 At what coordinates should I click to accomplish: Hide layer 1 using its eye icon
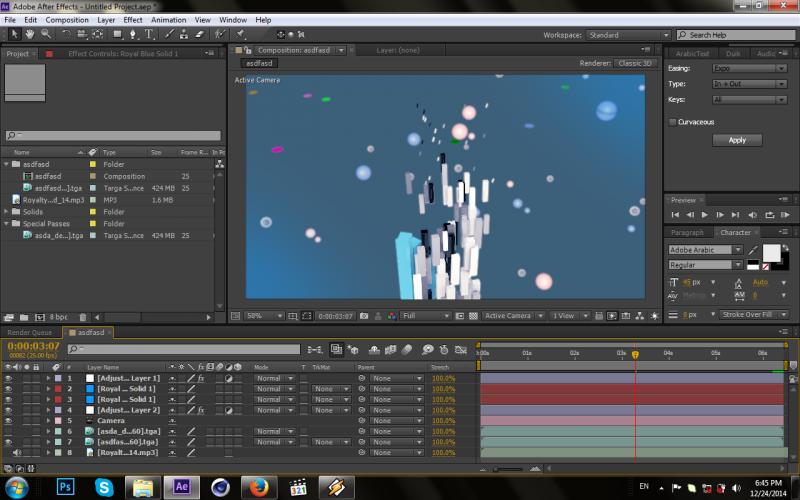pos(9,379)
